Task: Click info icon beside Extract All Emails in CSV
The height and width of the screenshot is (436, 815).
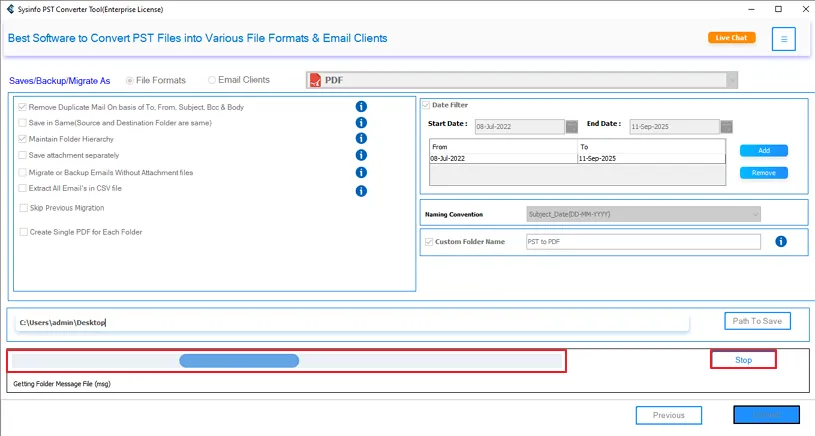Action: 361,190
